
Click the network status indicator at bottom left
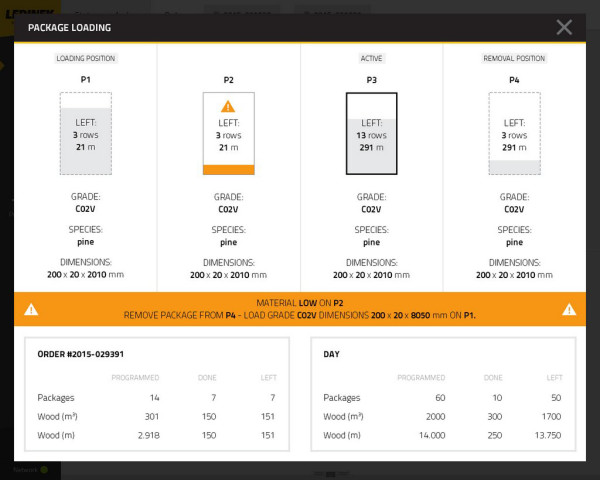(x=44, y=468)
